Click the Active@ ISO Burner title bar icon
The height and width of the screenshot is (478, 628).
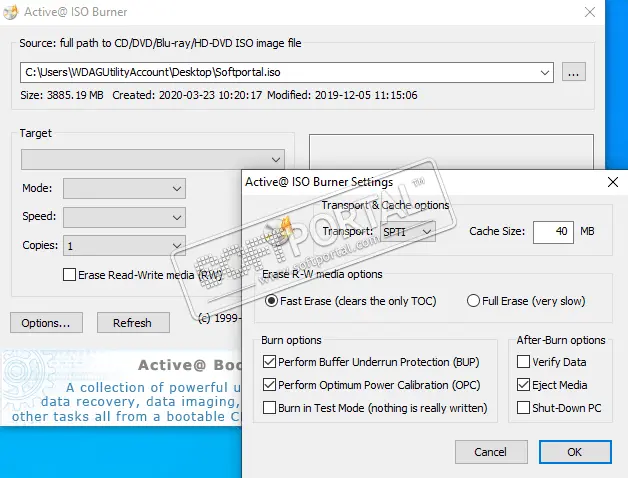[11, 12]
